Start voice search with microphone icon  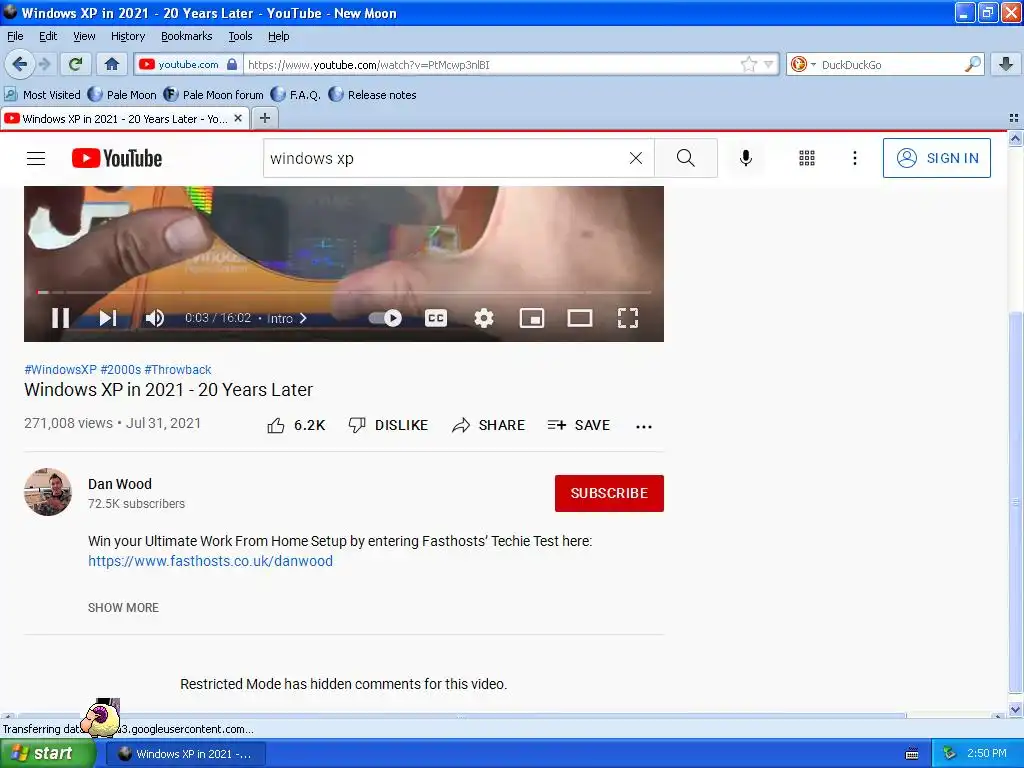pyautogui.click(x=746, y=158)
